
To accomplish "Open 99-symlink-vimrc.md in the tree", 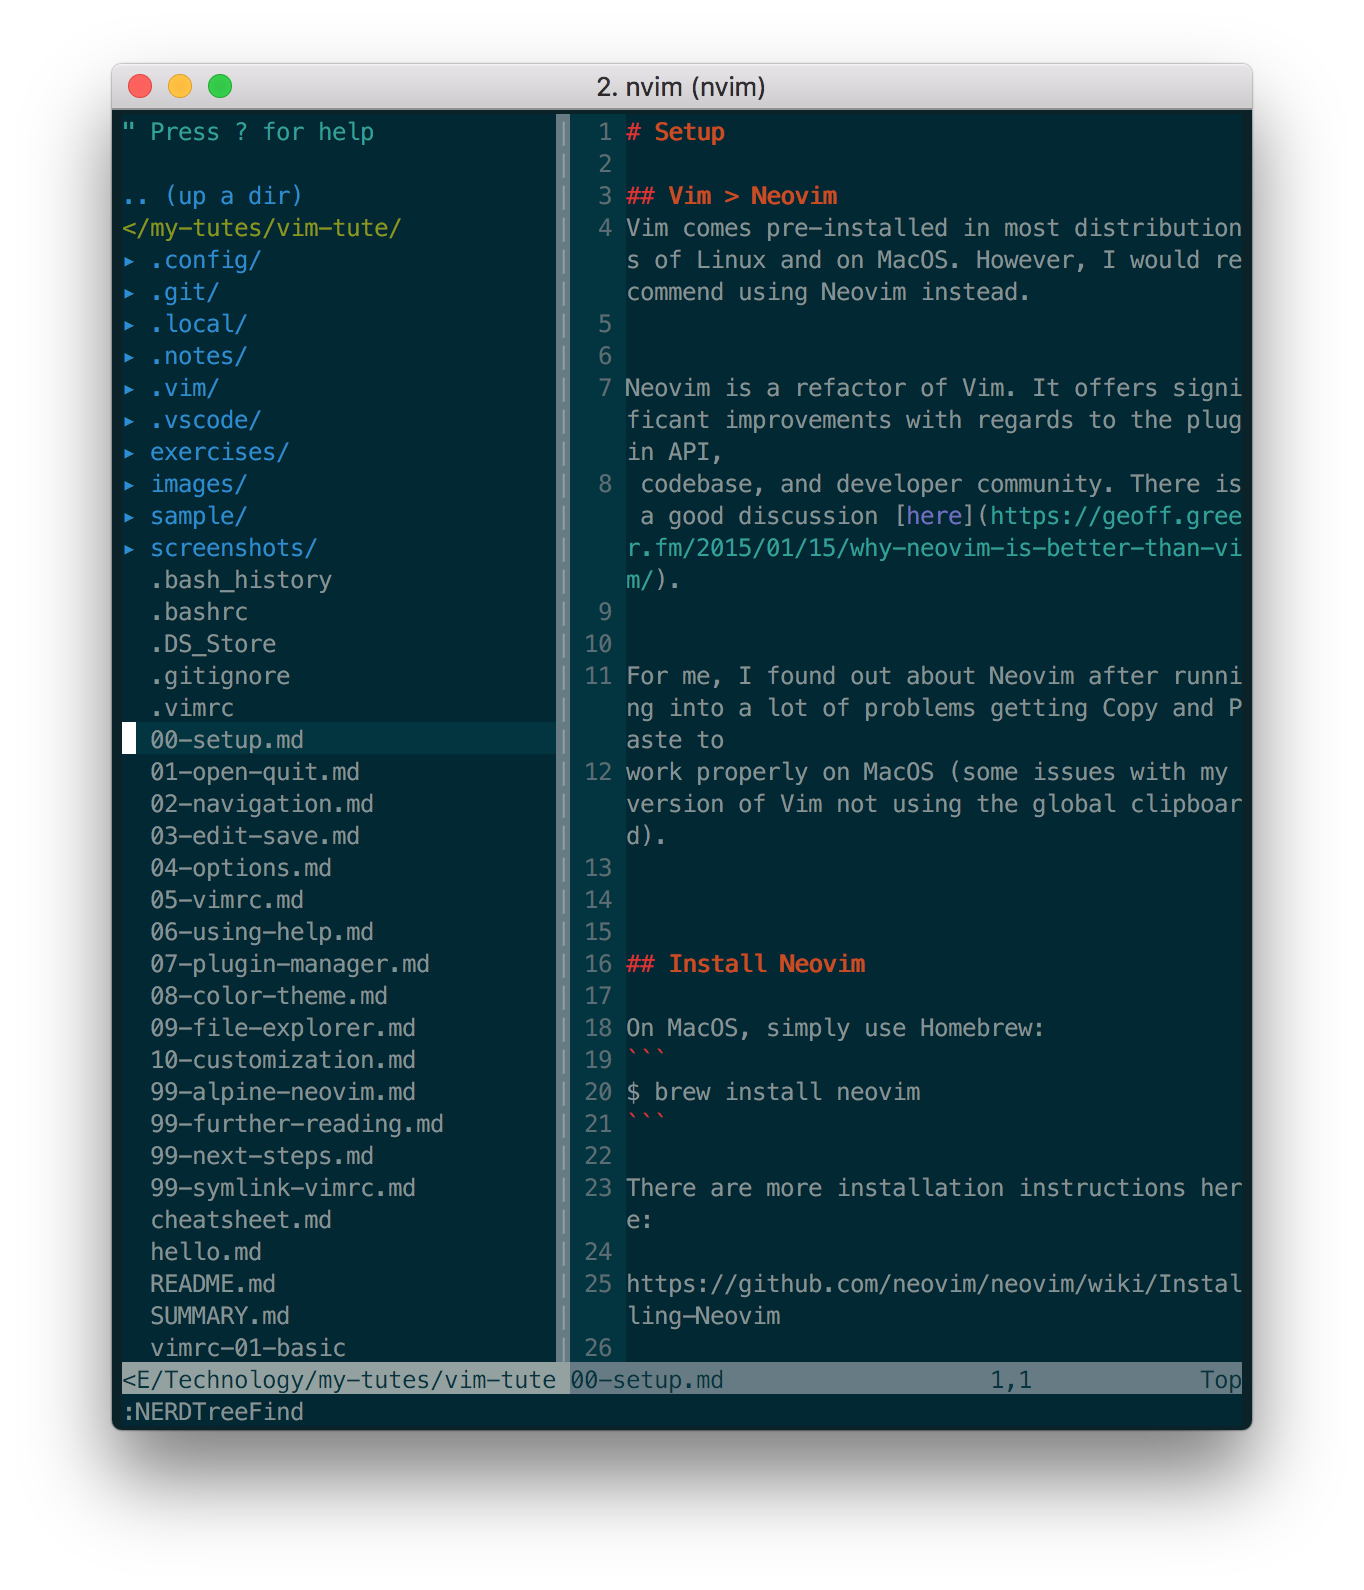I will pyautogui.click(x=283, y=1188).
